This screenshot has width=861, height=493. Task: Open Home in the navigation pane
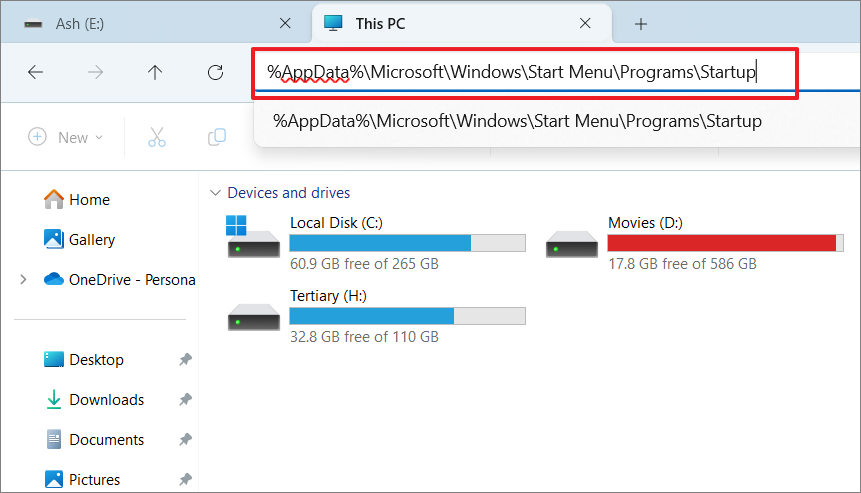(90, 200)
